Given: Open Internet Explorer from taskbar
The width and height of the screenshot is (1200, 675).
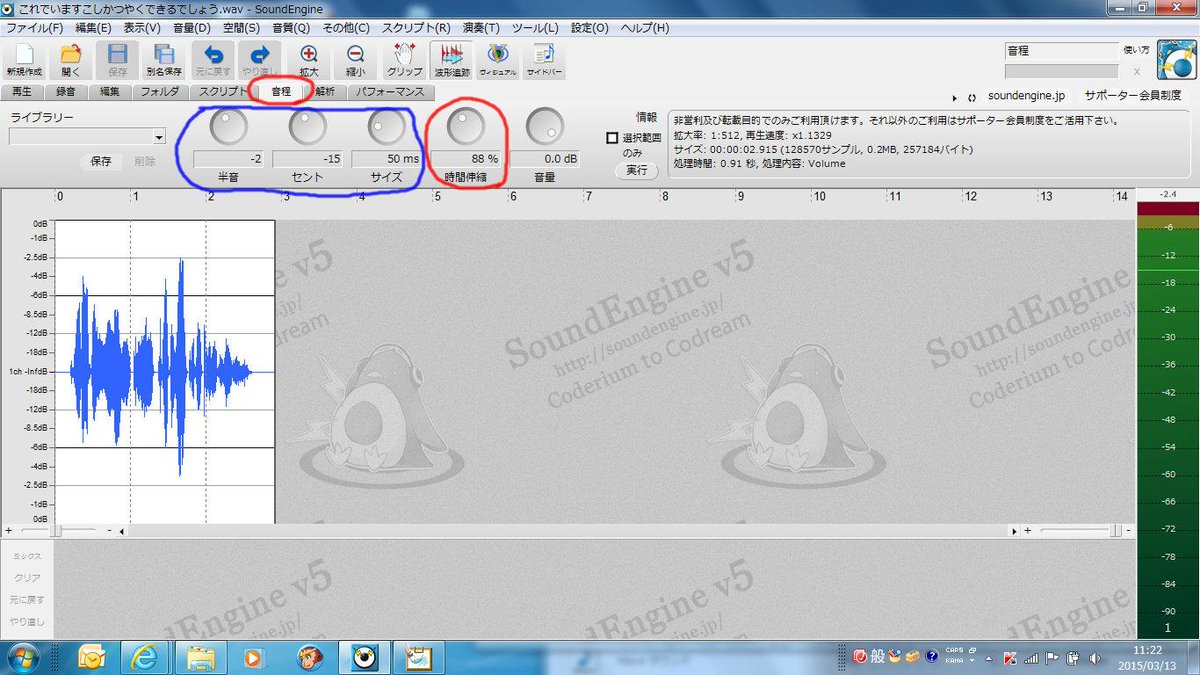Looking at the screenshot, I should 145,658.
